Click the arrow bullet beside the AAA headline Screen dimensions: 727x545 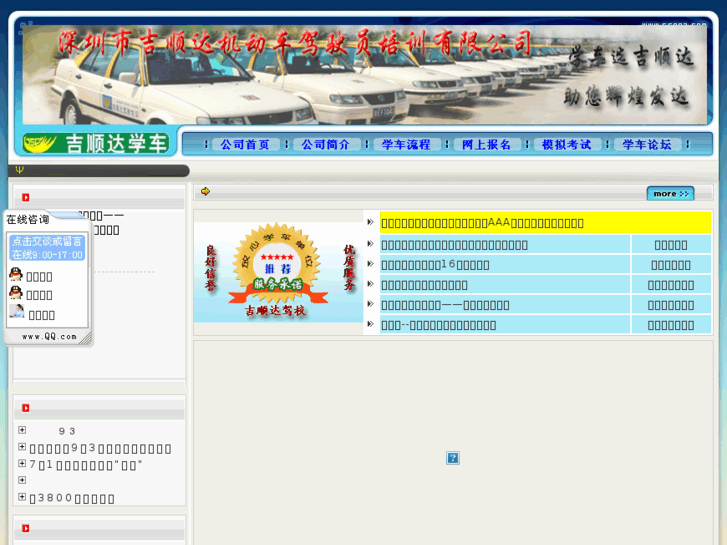pos(370,222)
